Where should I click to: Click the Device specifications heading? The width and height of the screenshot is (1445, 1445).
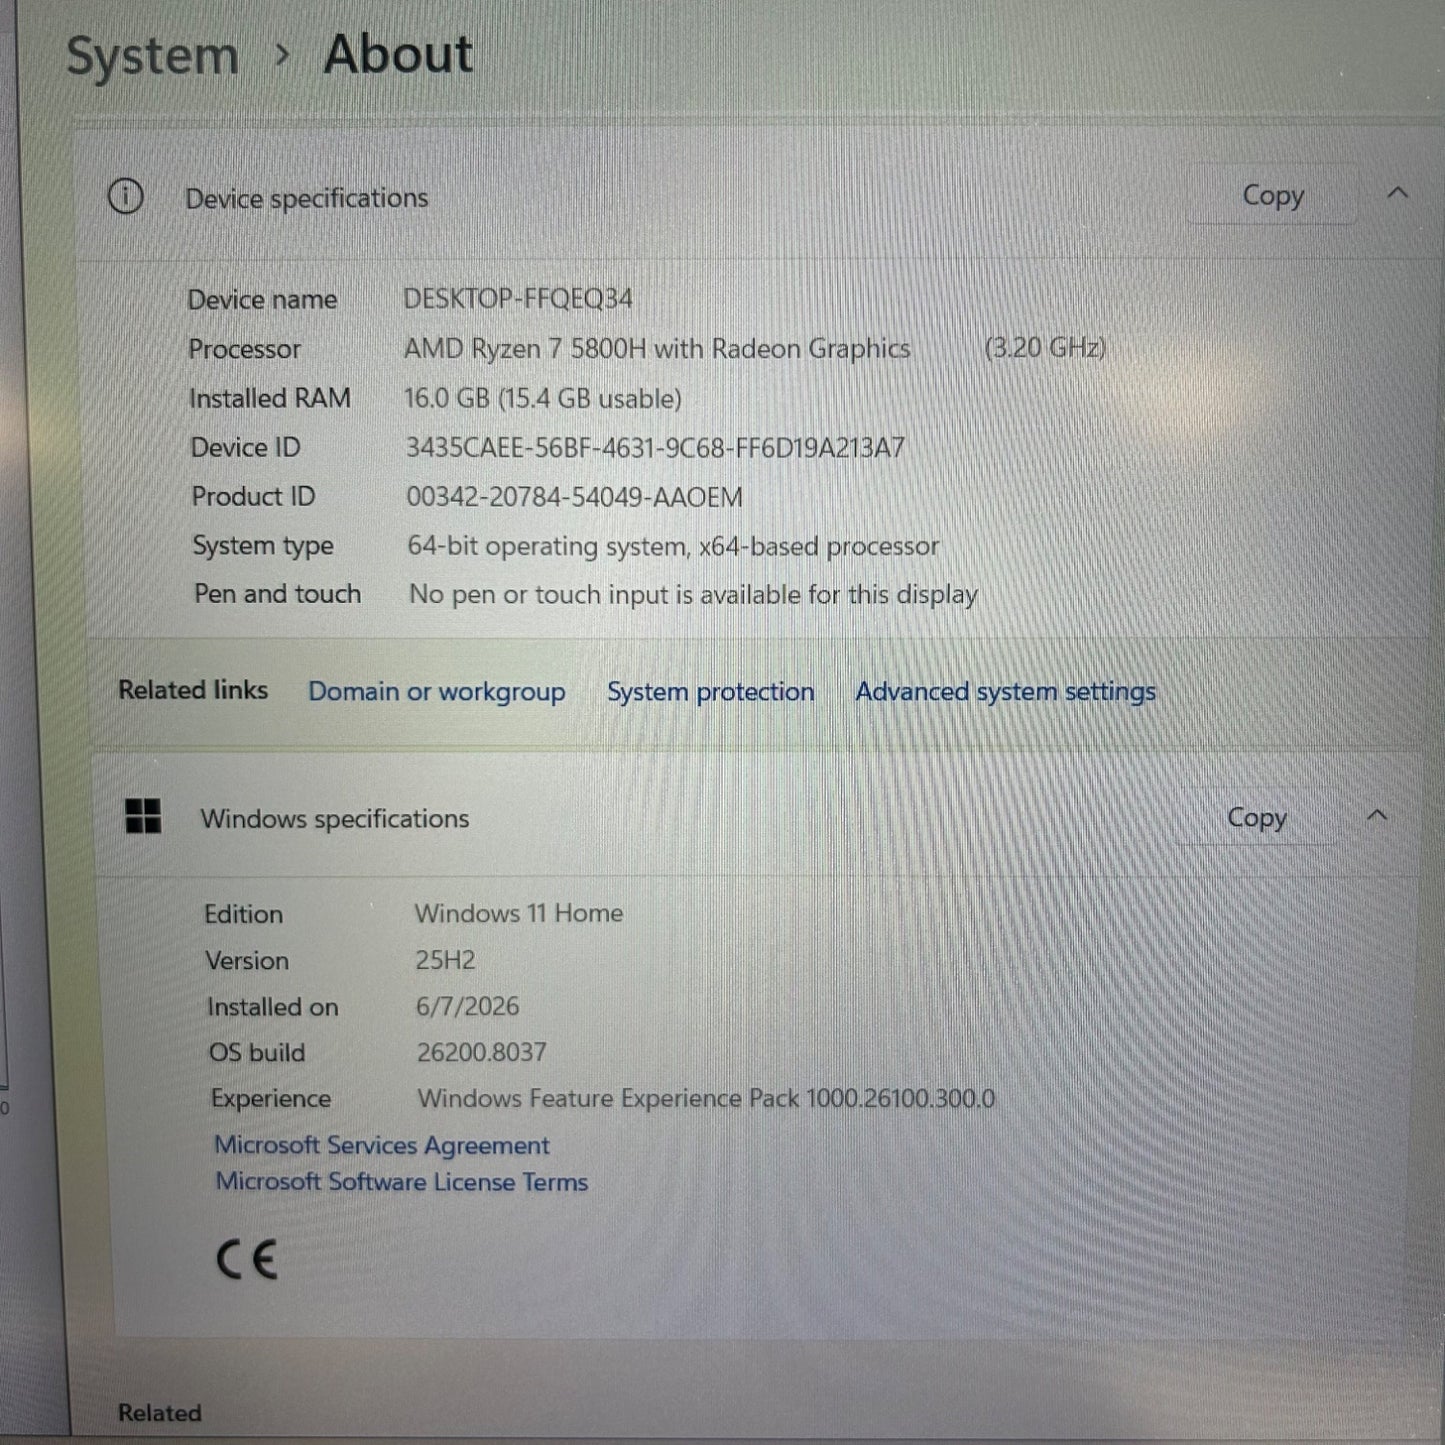(x=307, y=198)
